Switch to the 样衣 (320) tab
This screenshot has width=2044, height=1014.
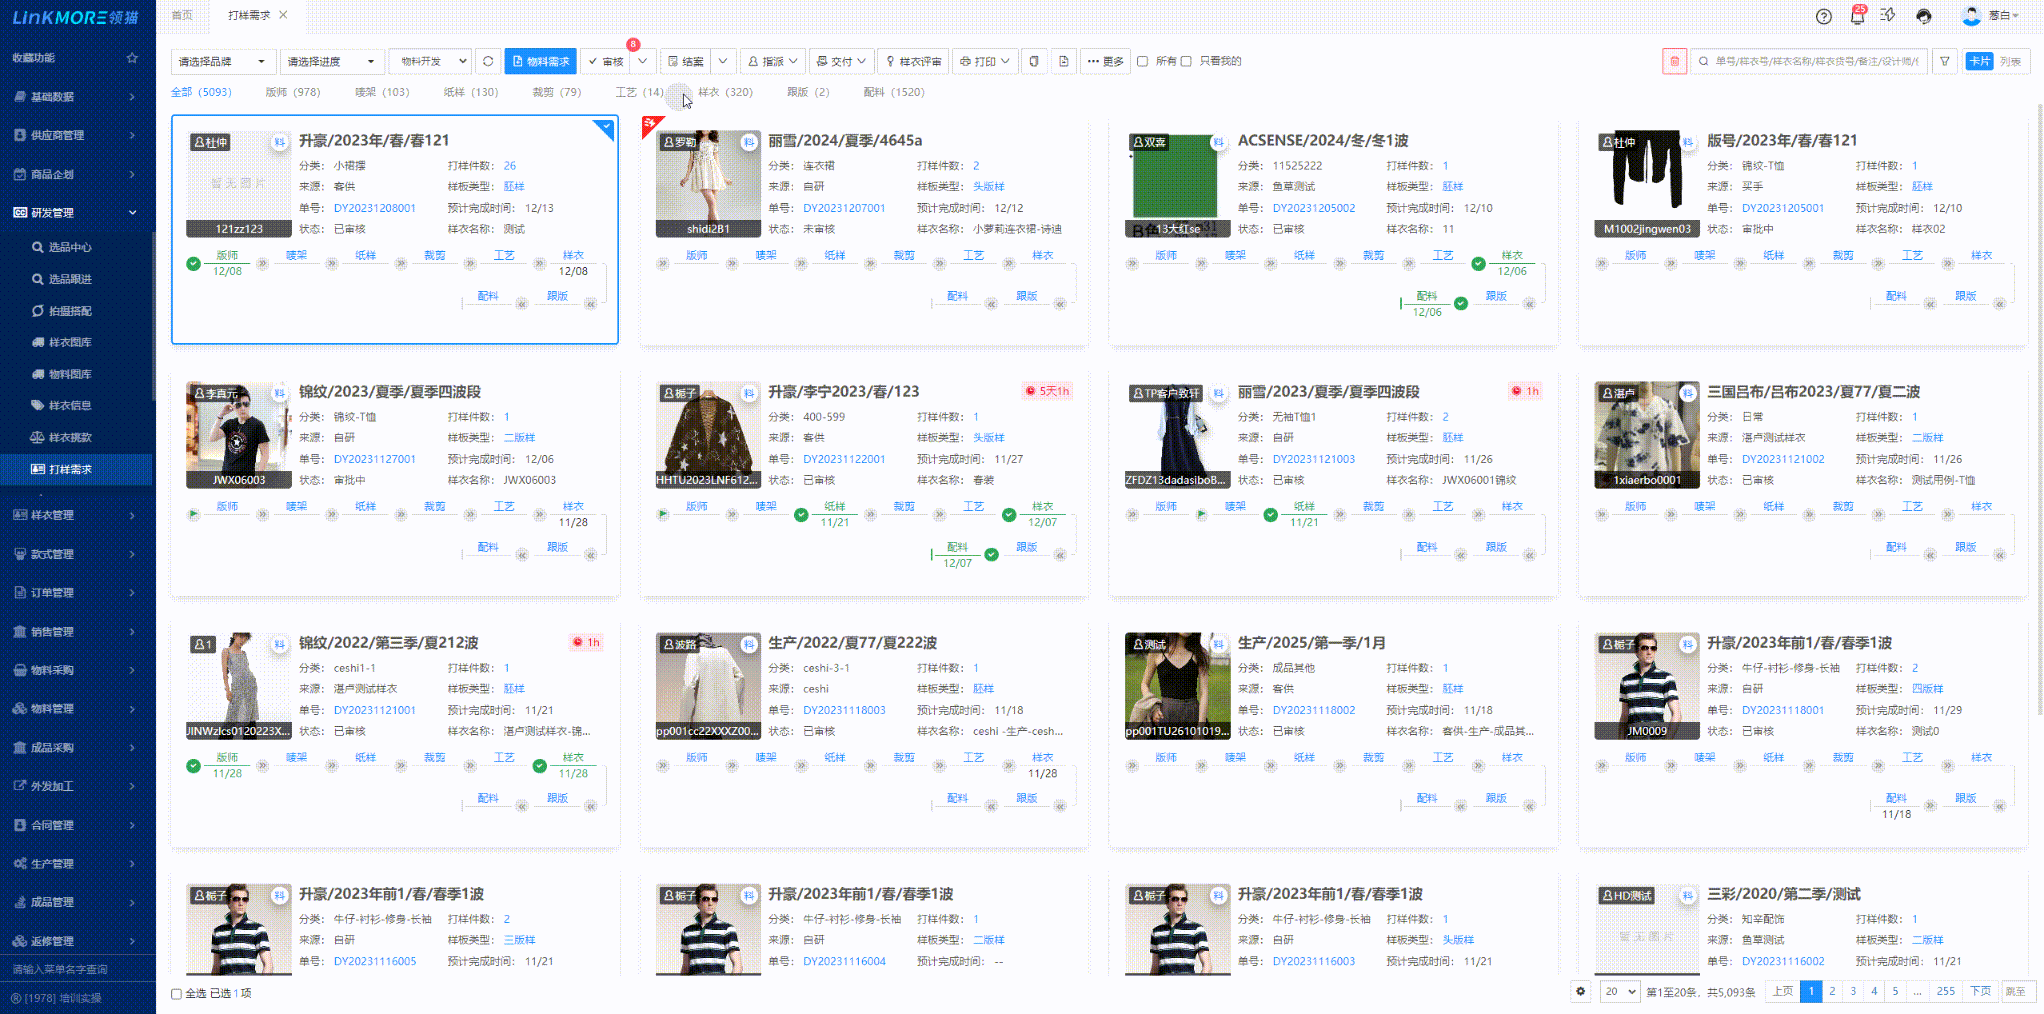[x=725, y=92]
